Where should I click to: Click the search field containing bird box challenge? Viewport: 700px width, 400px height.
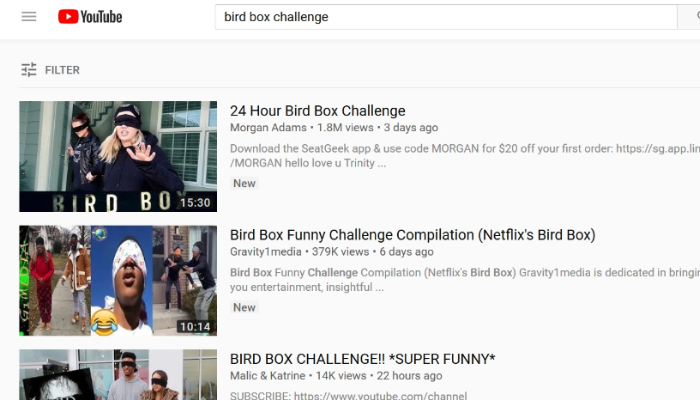click(446, 17)
